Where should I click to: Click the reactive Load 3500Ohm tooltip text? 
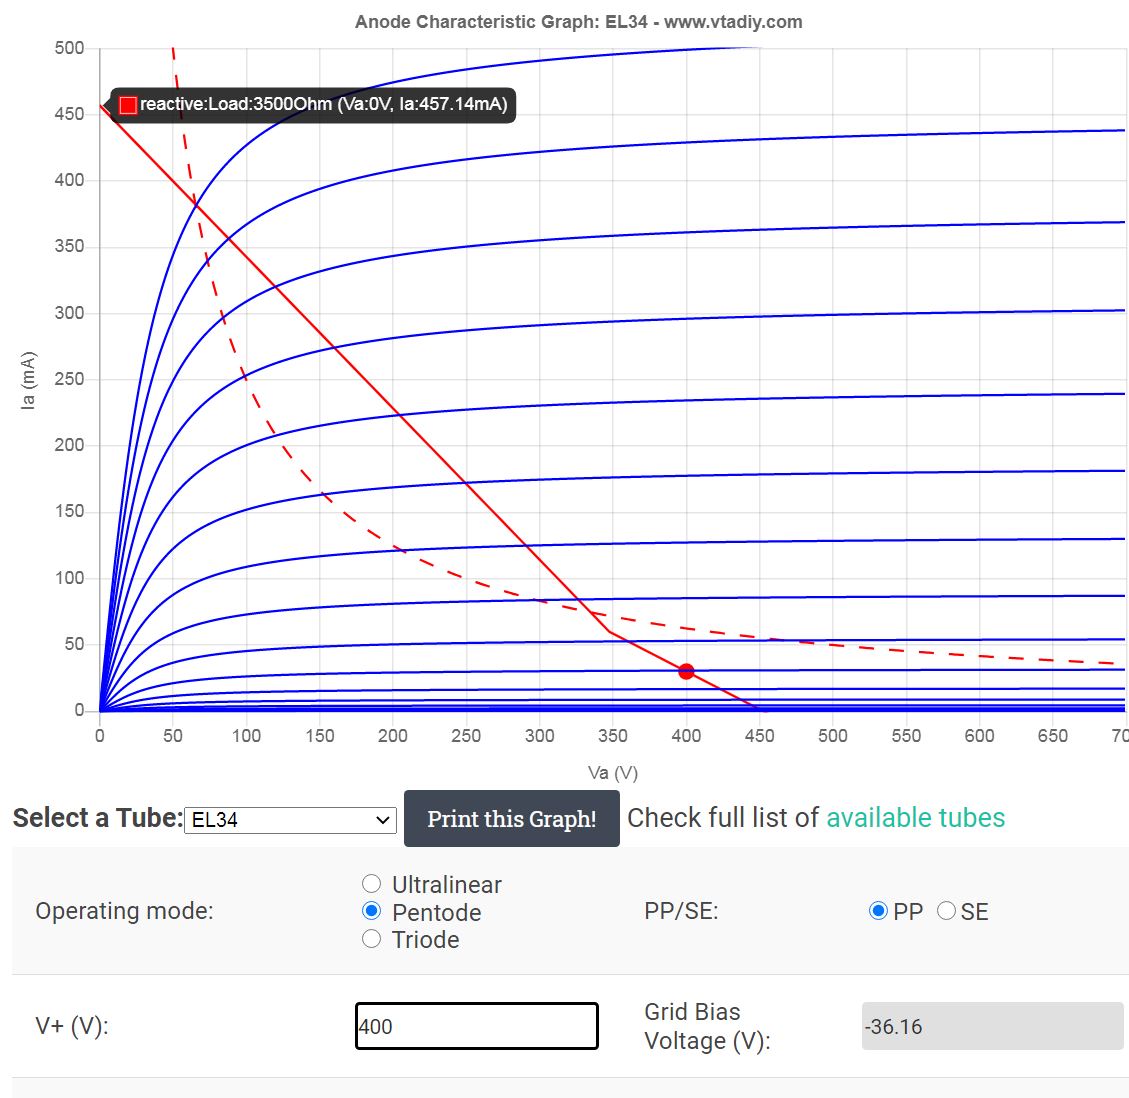tap(324, 104)
